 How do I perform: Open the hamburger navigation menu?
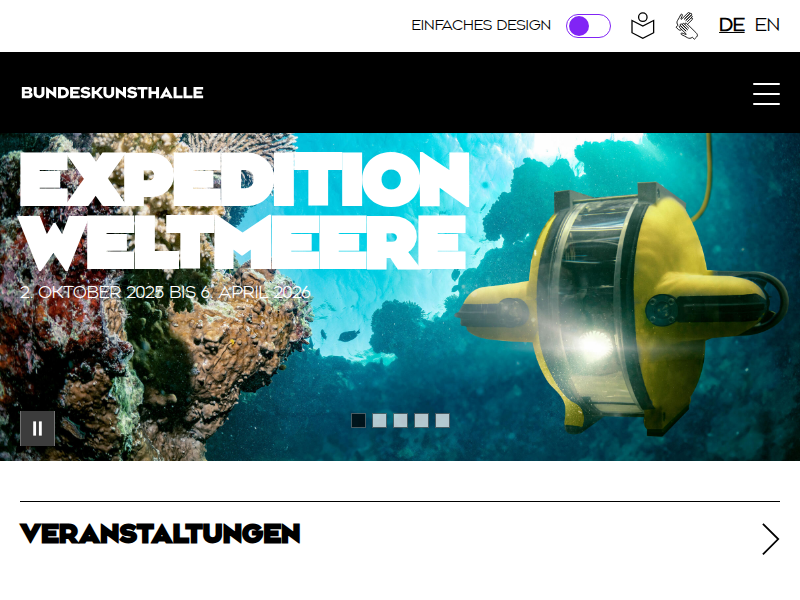point(766,94)
